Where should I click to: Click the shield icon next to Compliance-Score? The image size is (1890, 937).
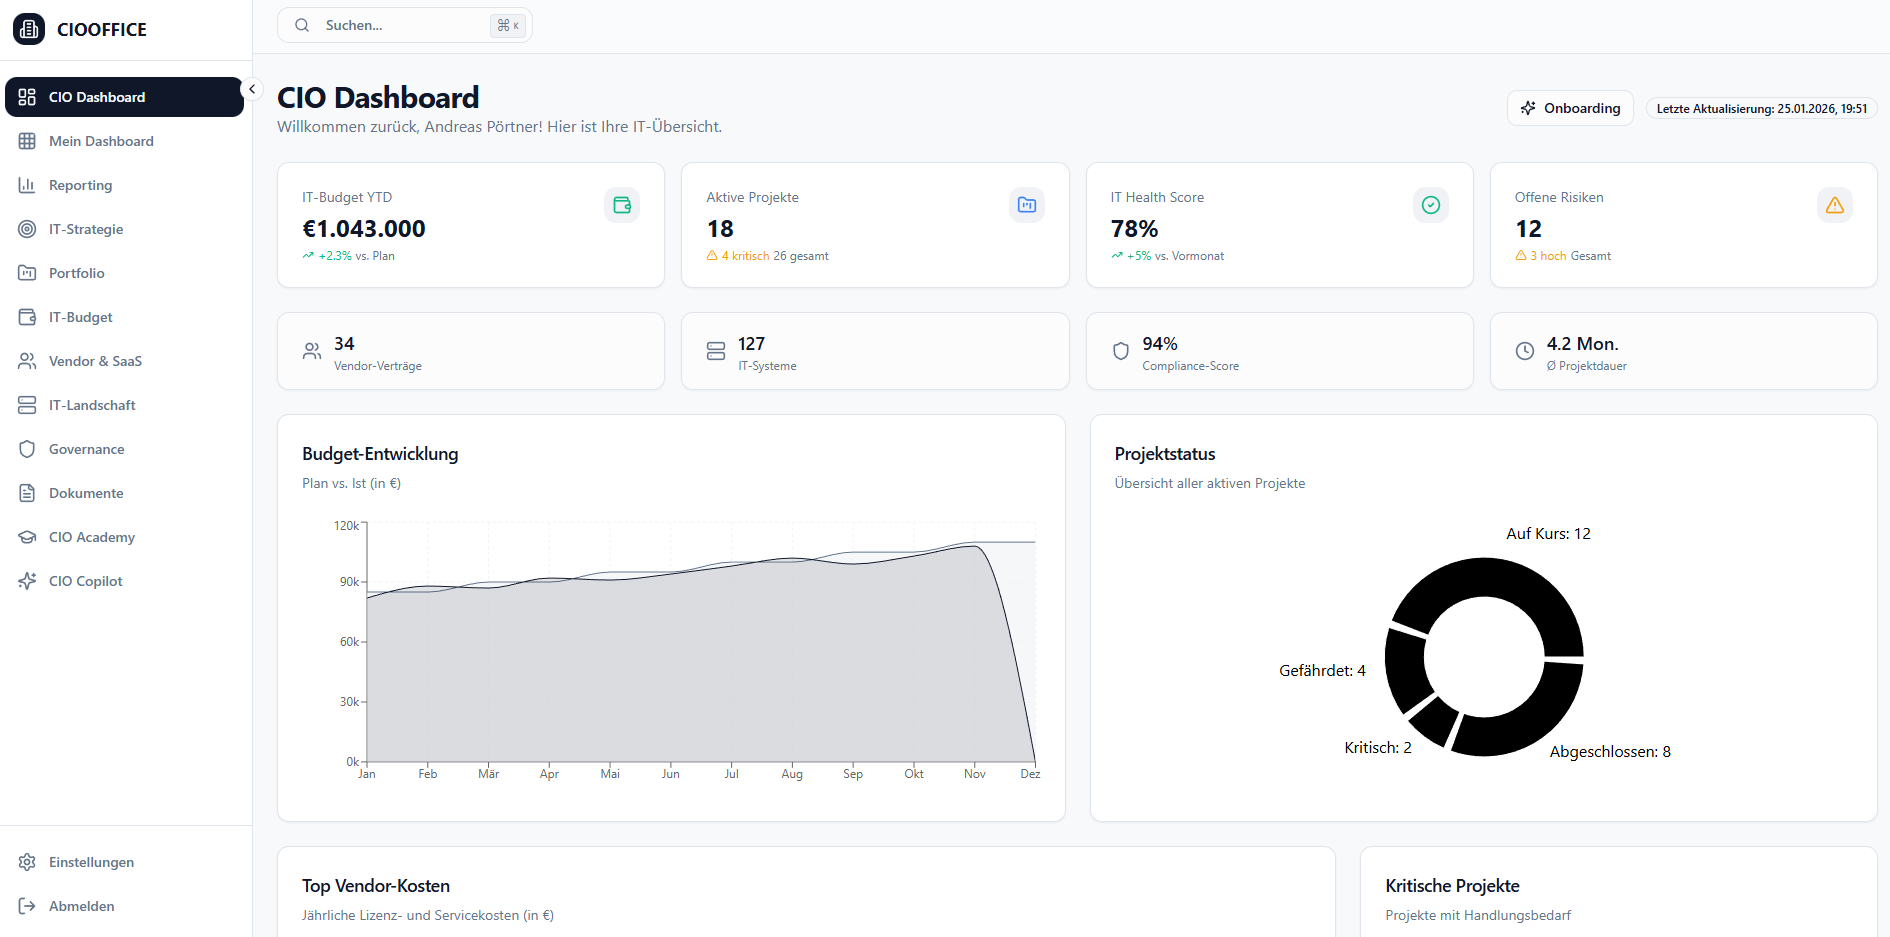(x=1120, y=351)
